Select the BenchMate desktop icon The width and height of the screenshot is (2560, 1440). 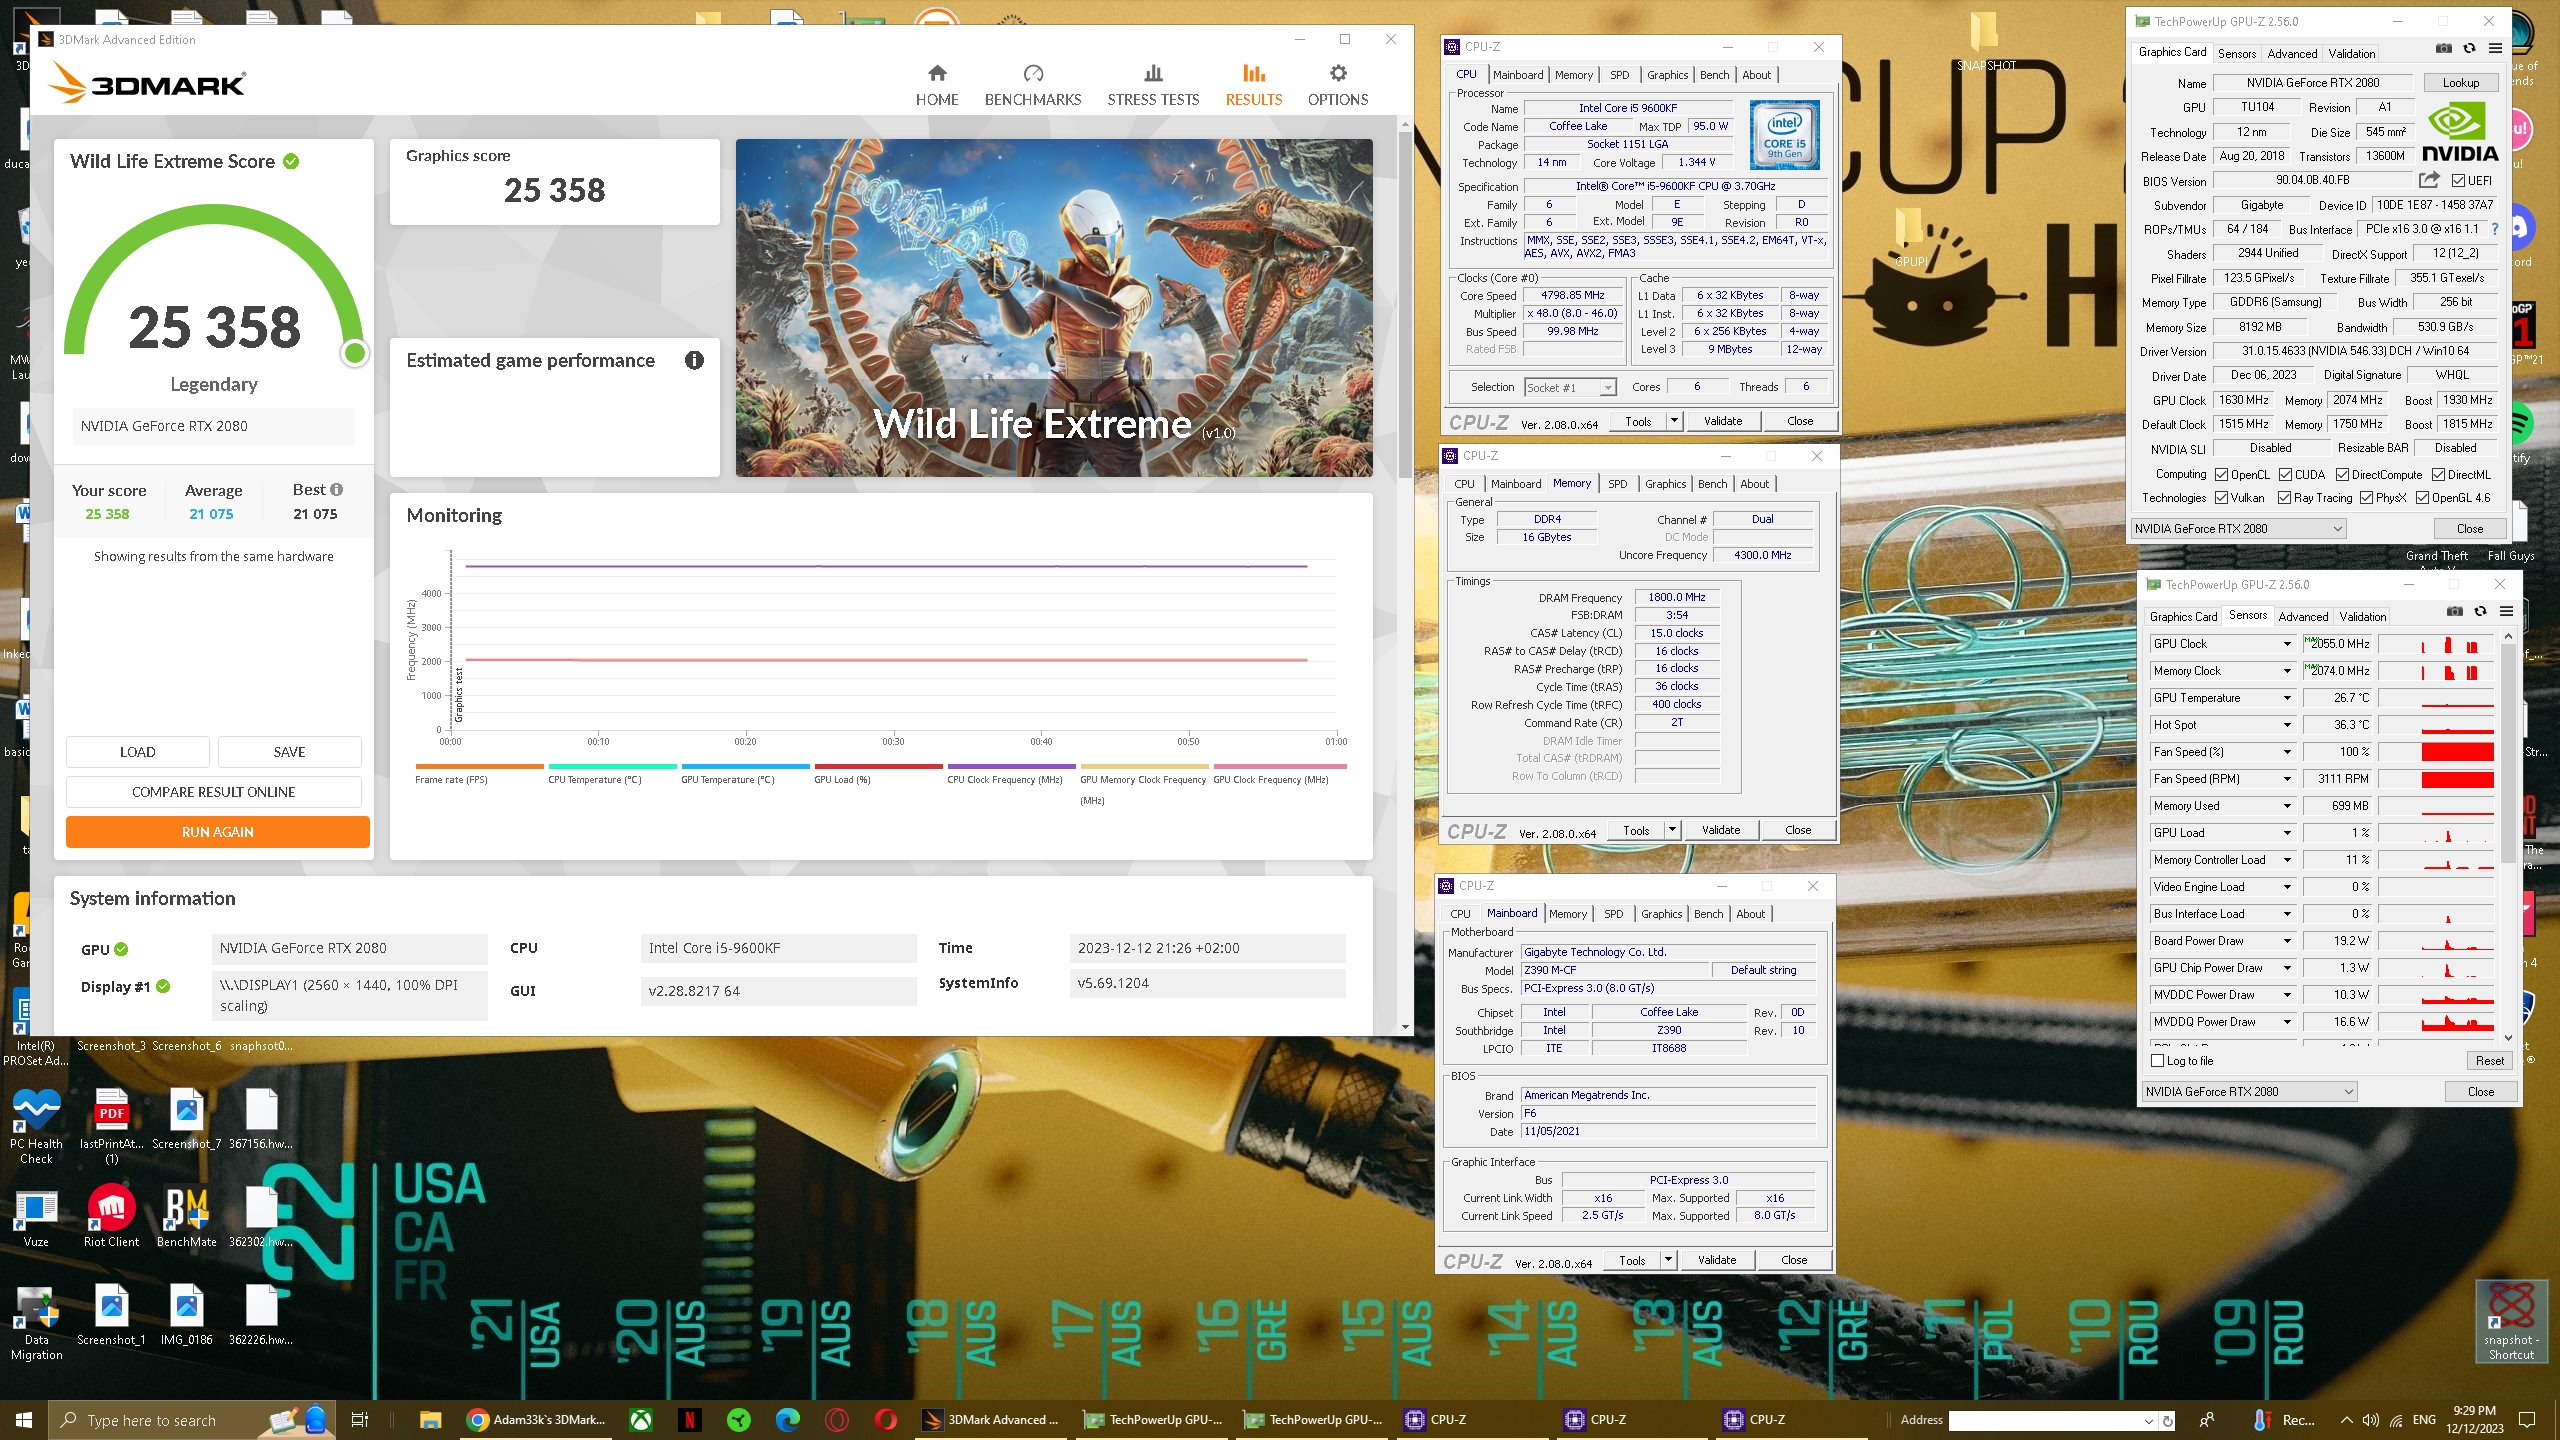tap(187, 1217)
